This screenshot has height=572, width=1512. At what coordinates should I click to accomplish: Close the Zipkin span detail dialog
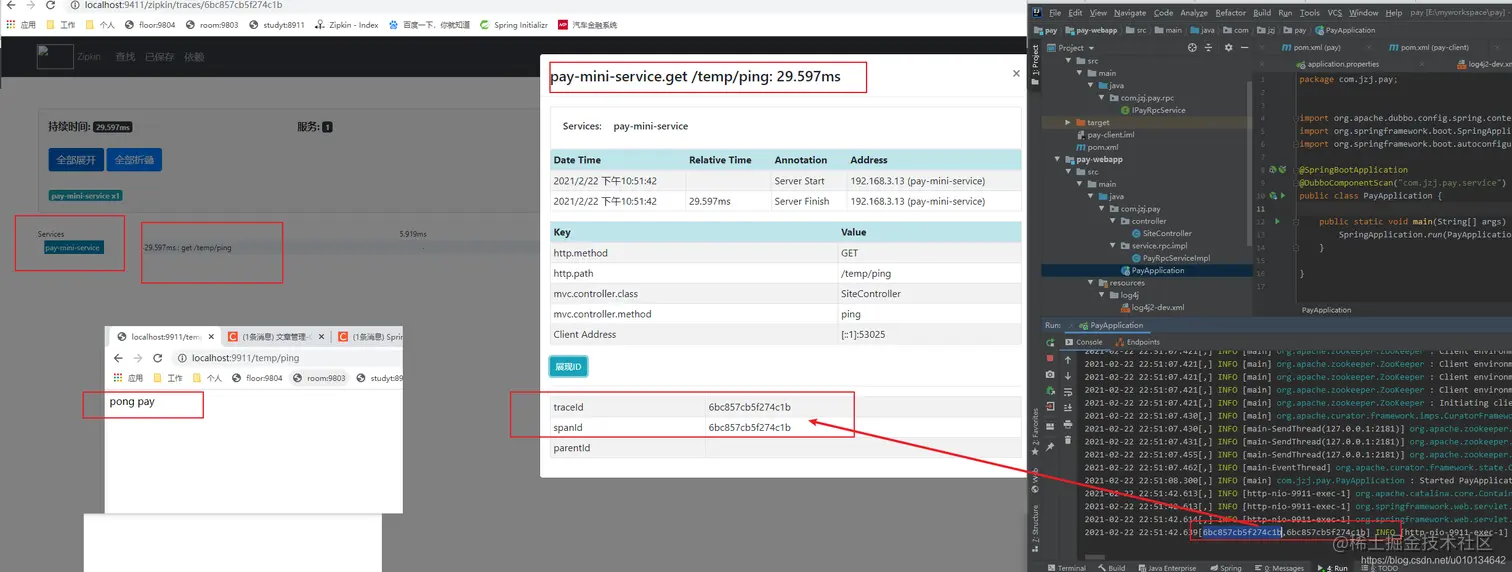1016,73
